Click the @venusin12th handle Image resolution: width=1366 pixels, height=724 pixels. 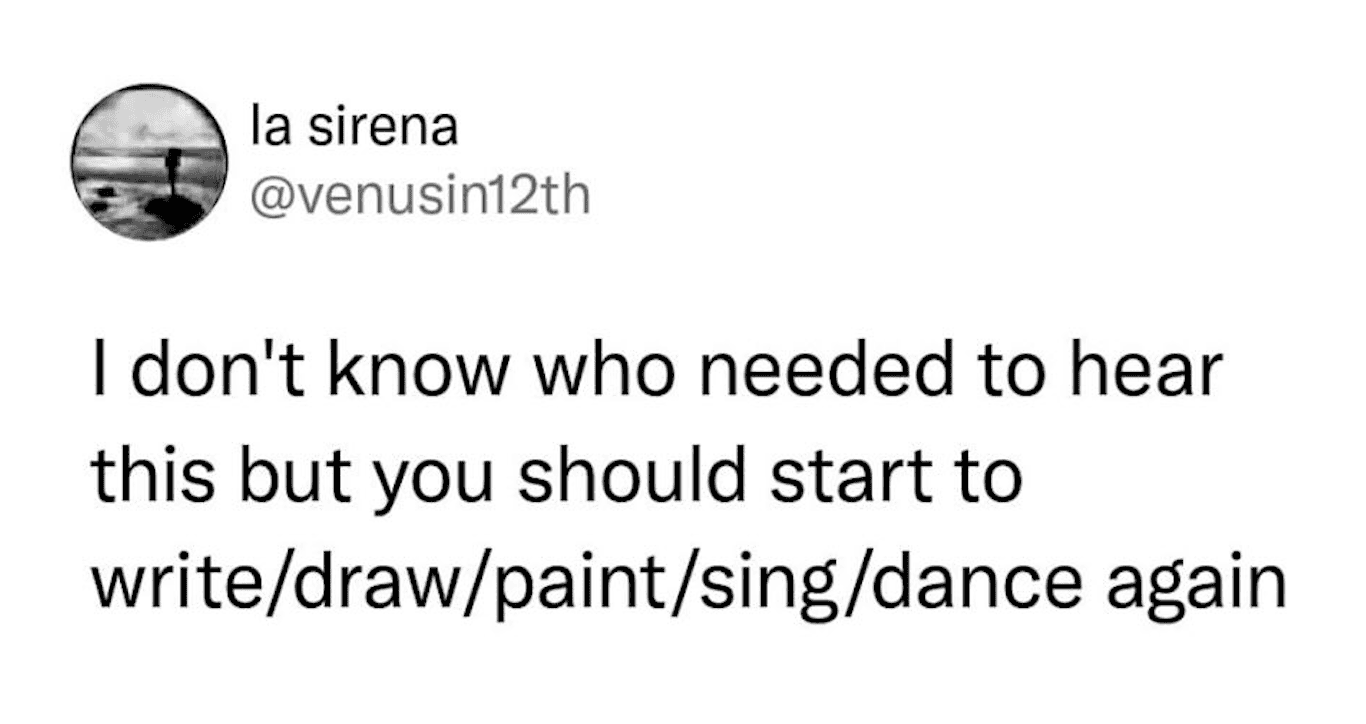(419, 195)
